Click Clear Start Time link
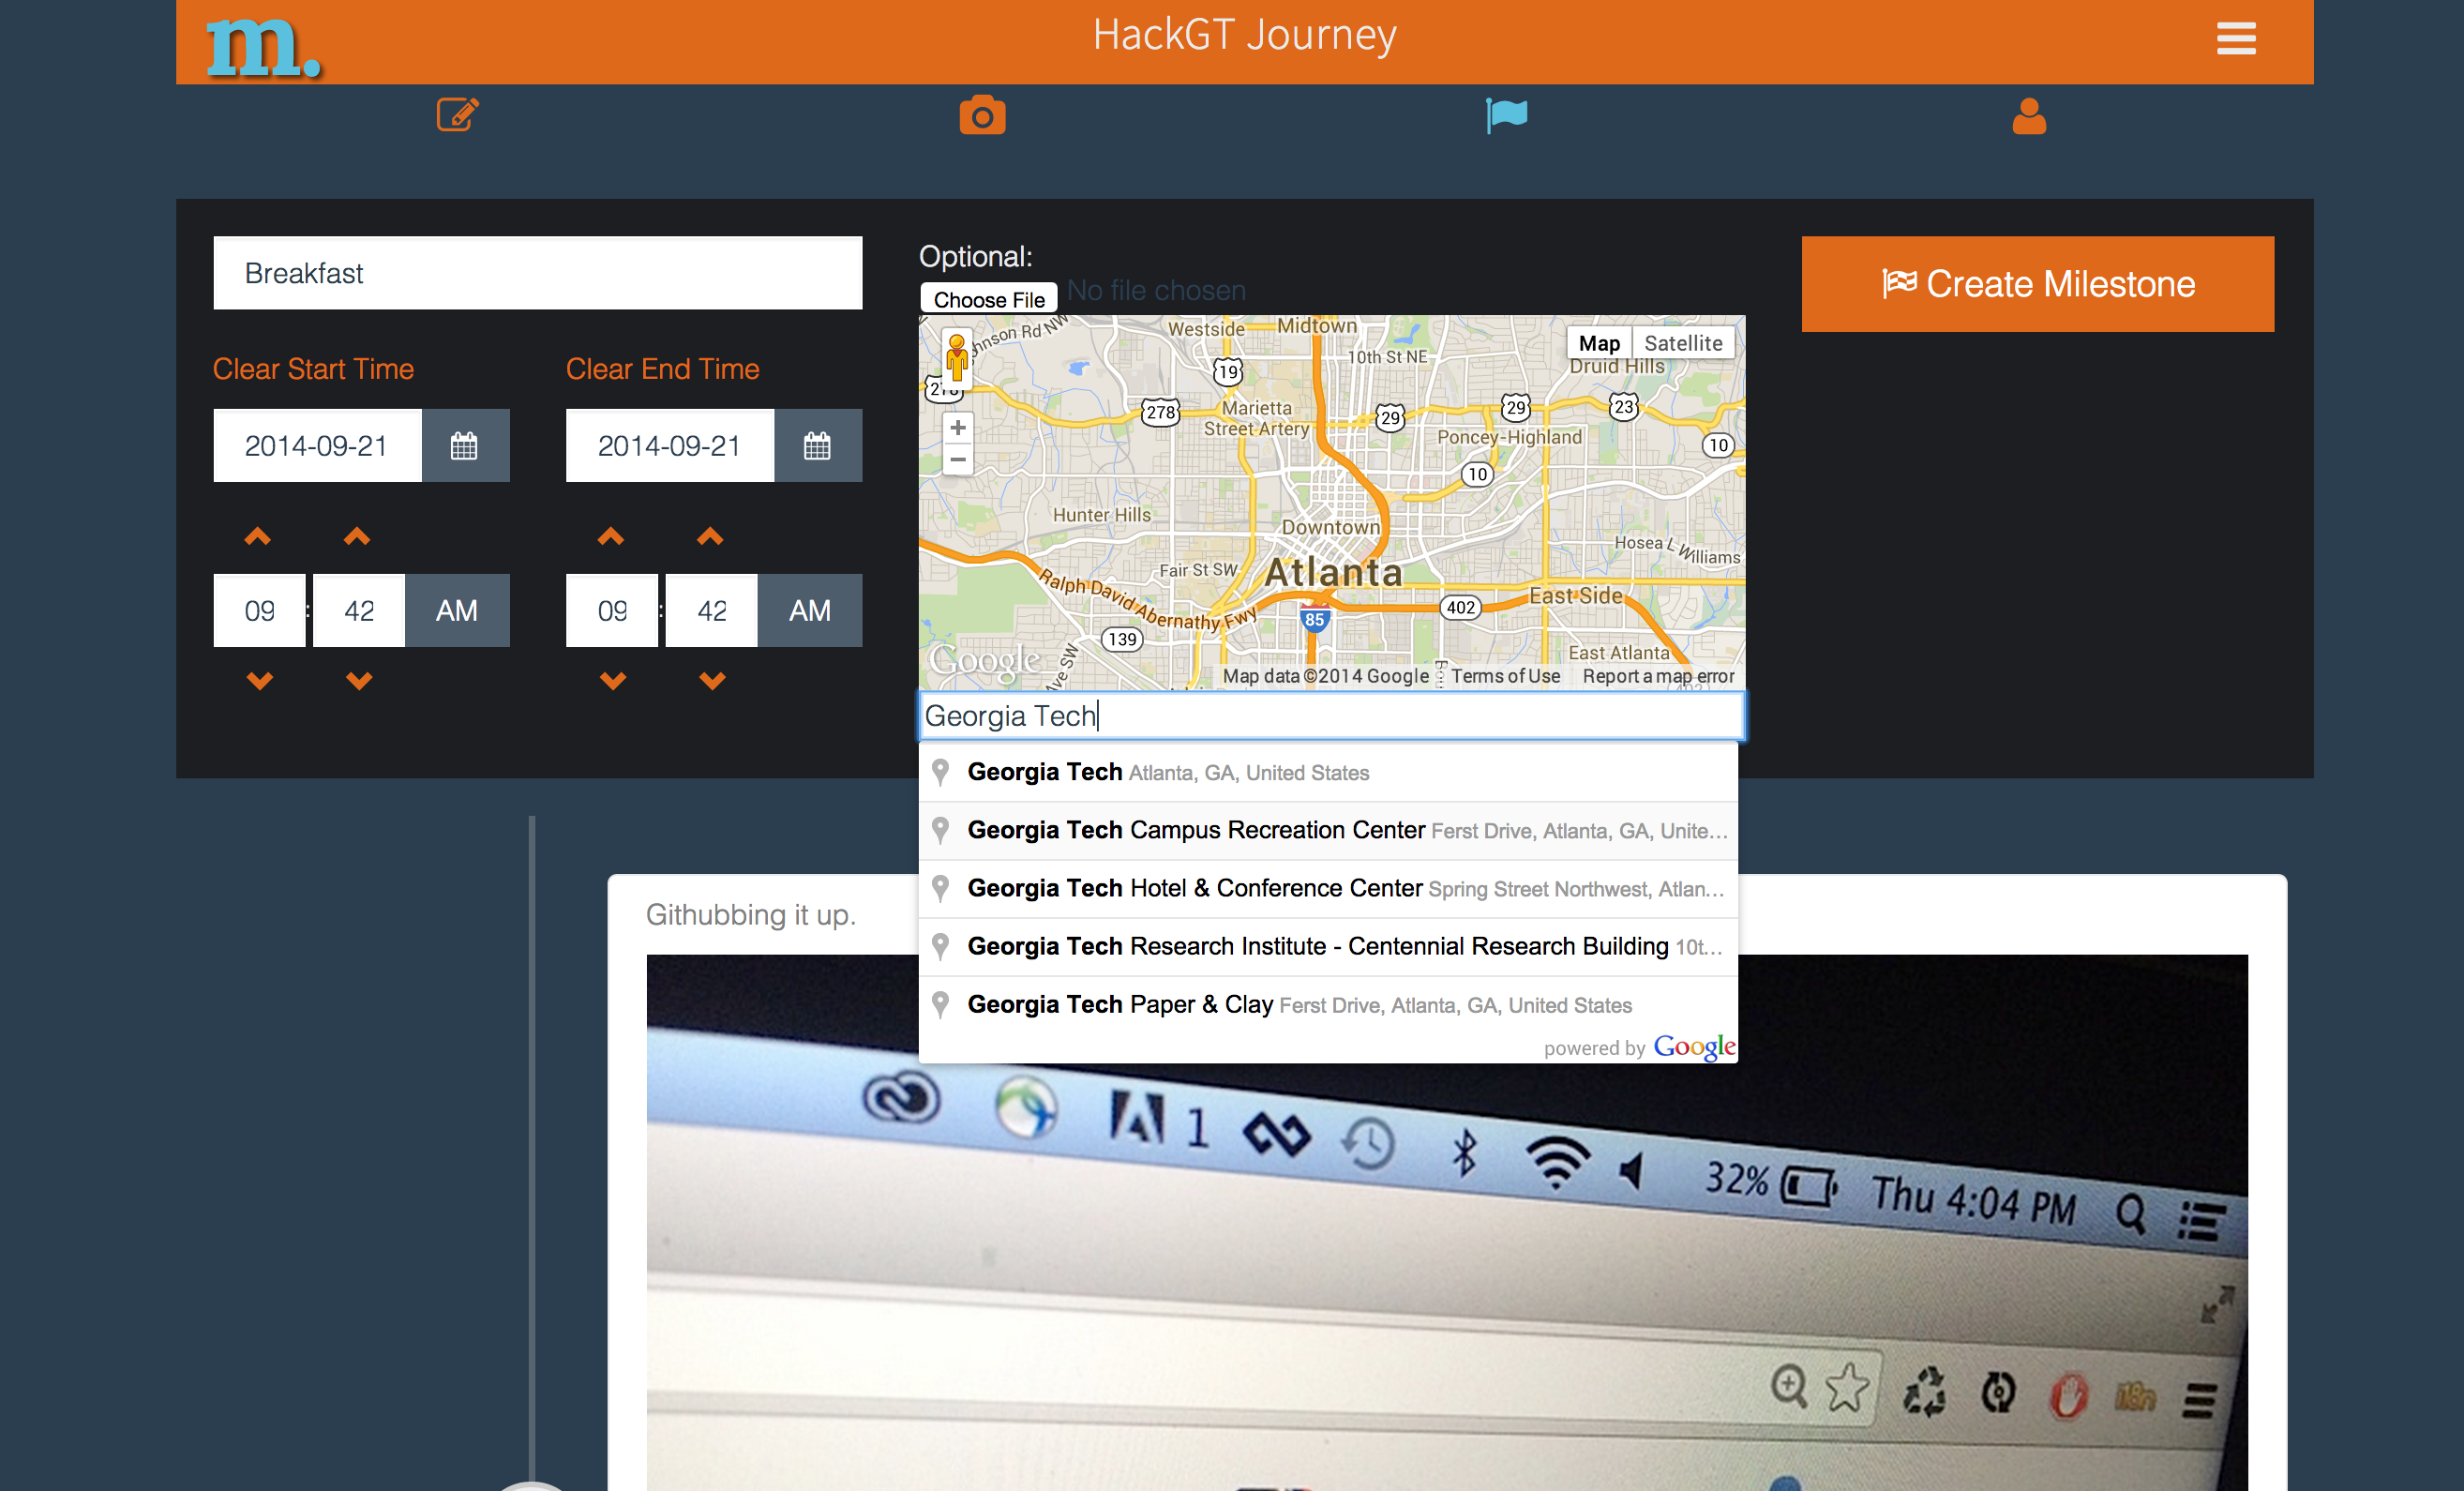Image resolution: width=2464 pixels, height=1491 pixels. 313,369
